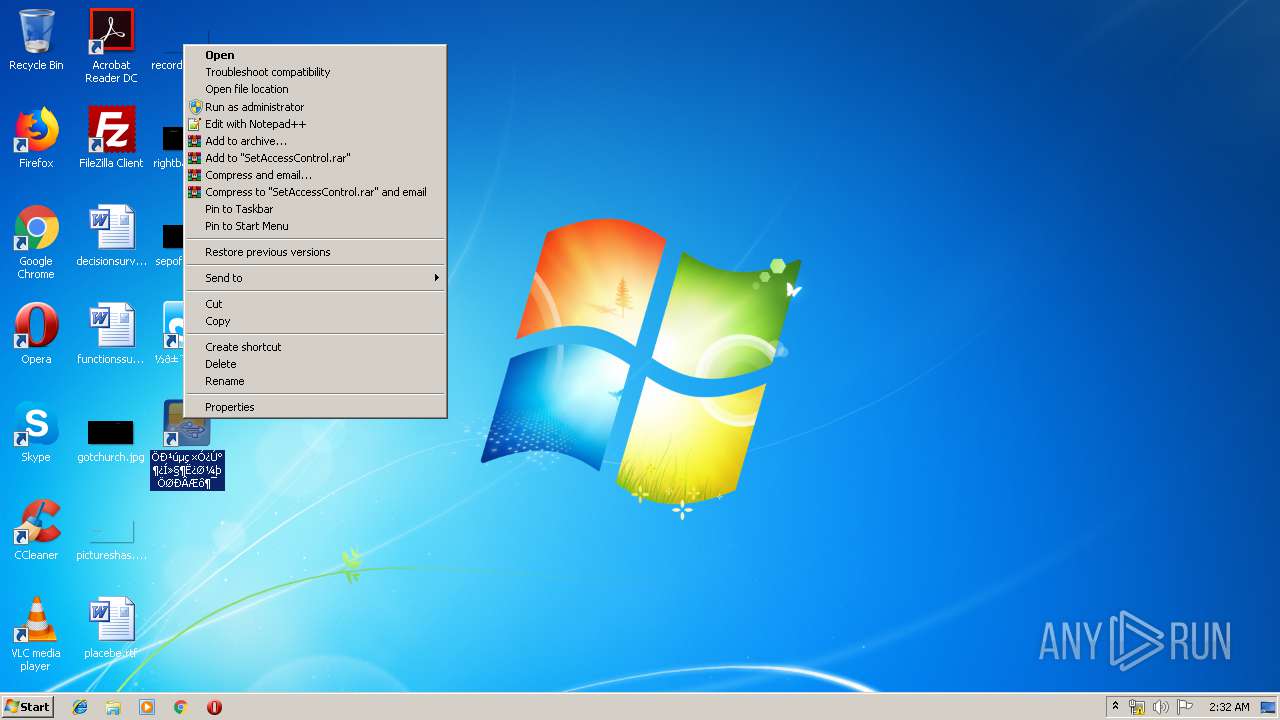Click the Show desktop button

(x=1268, y=707)
